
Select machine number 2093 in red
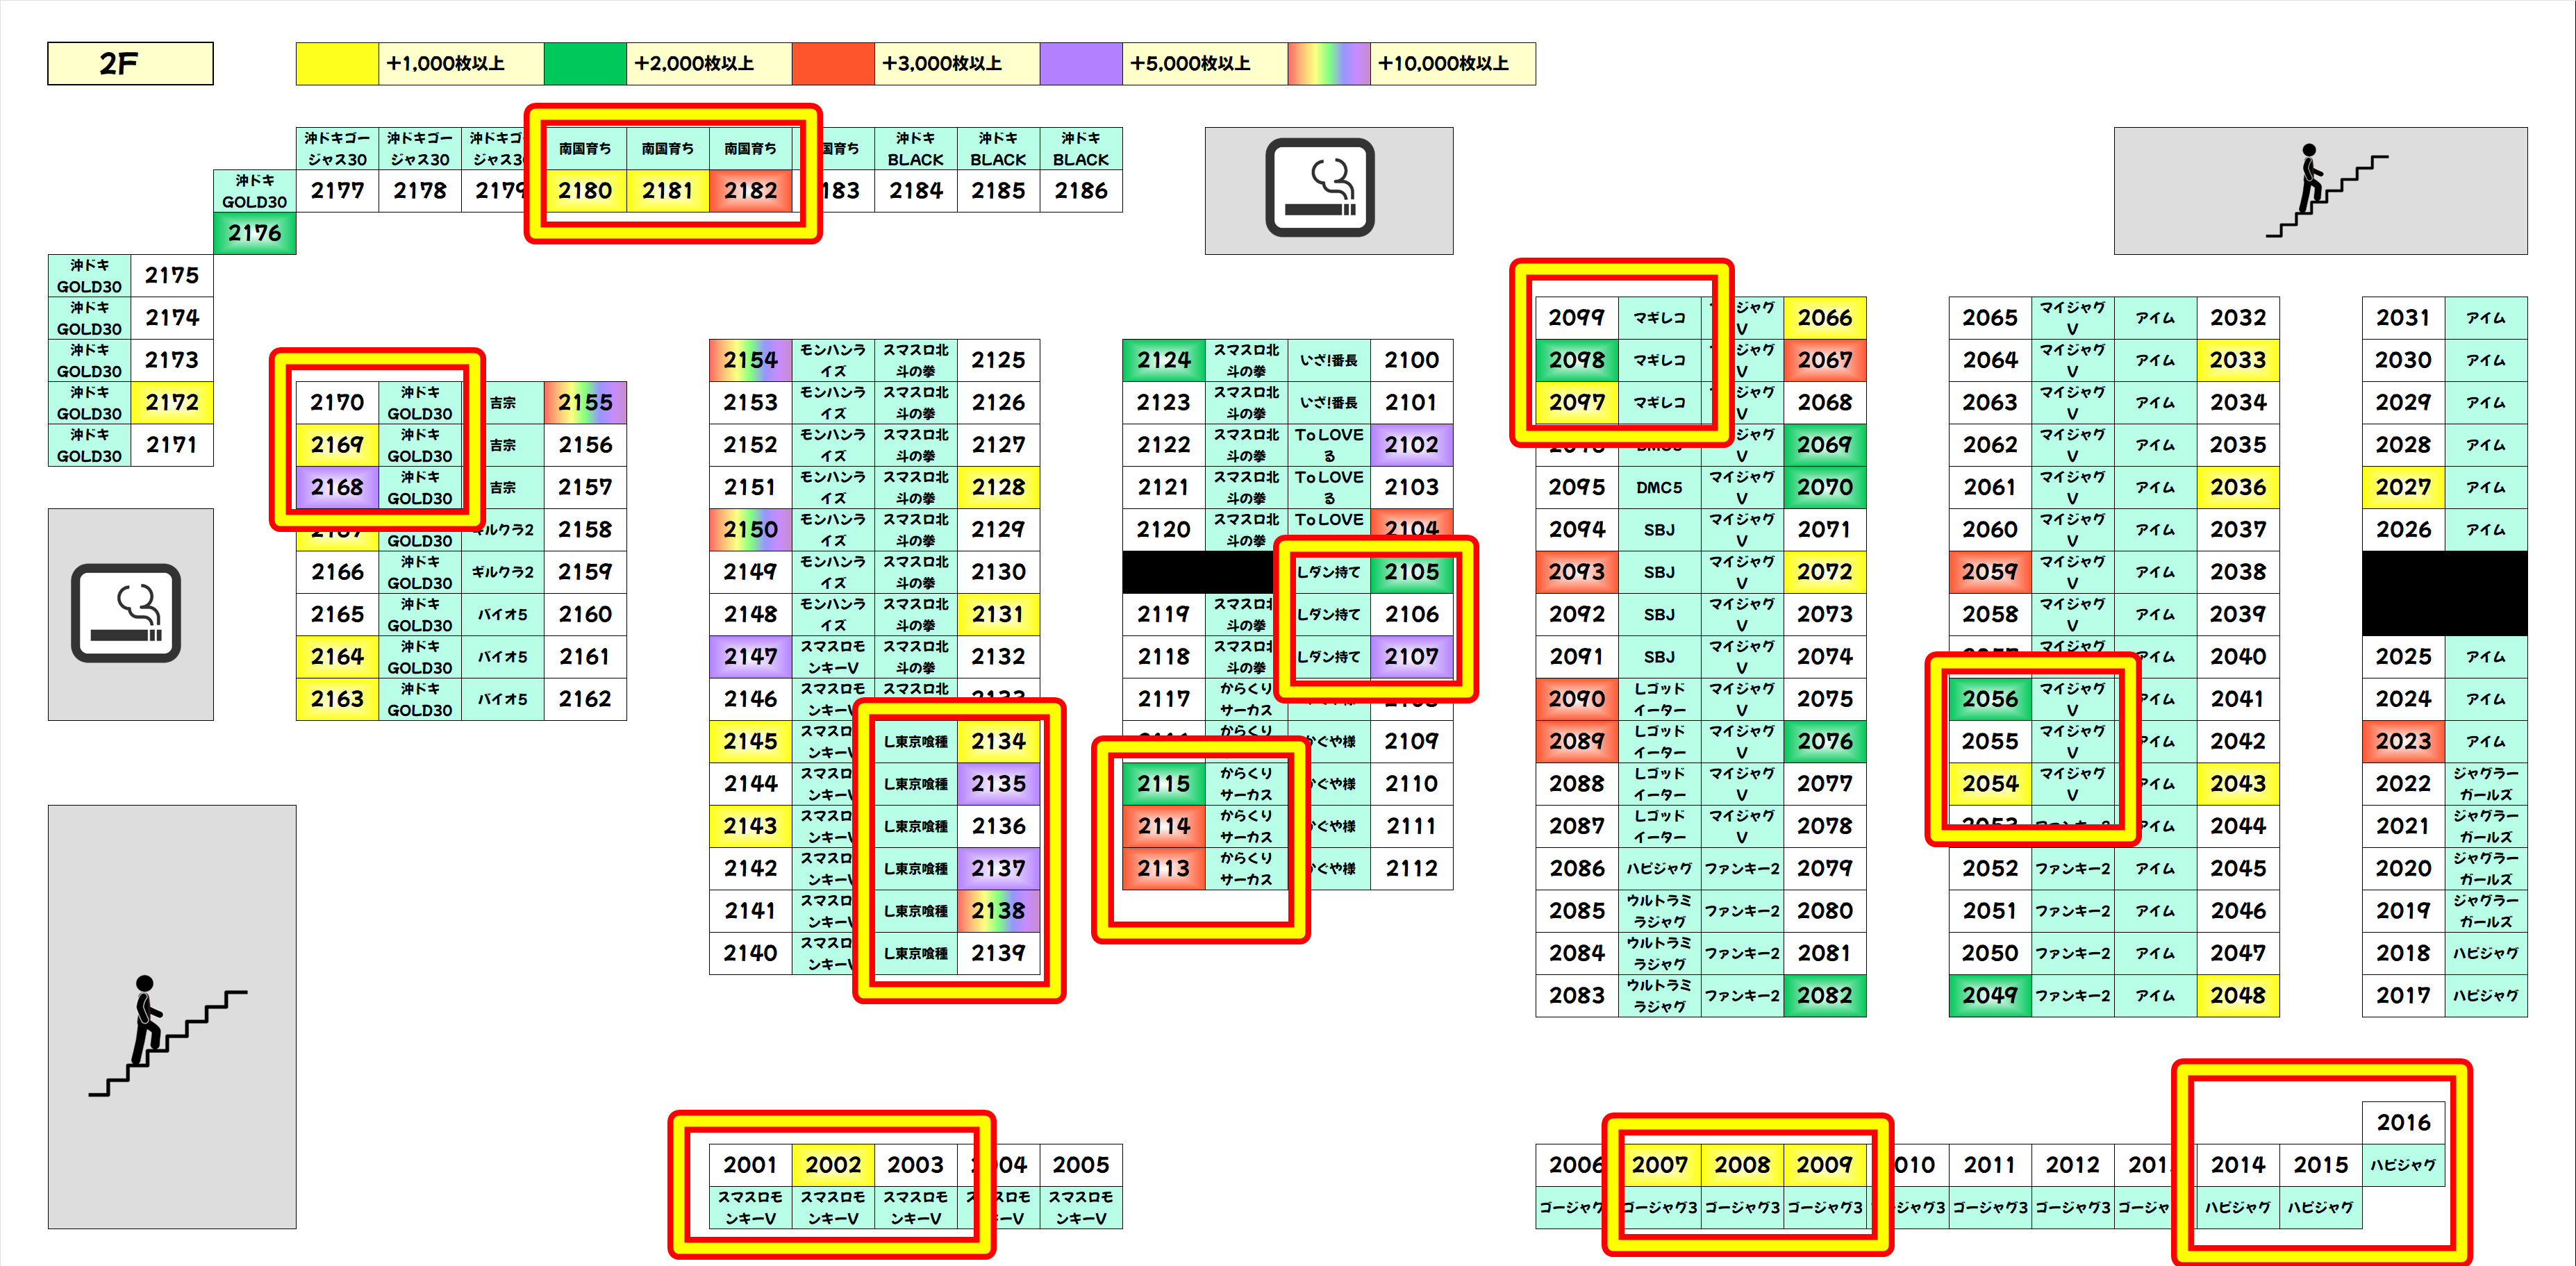click(x=1577, y=572)
